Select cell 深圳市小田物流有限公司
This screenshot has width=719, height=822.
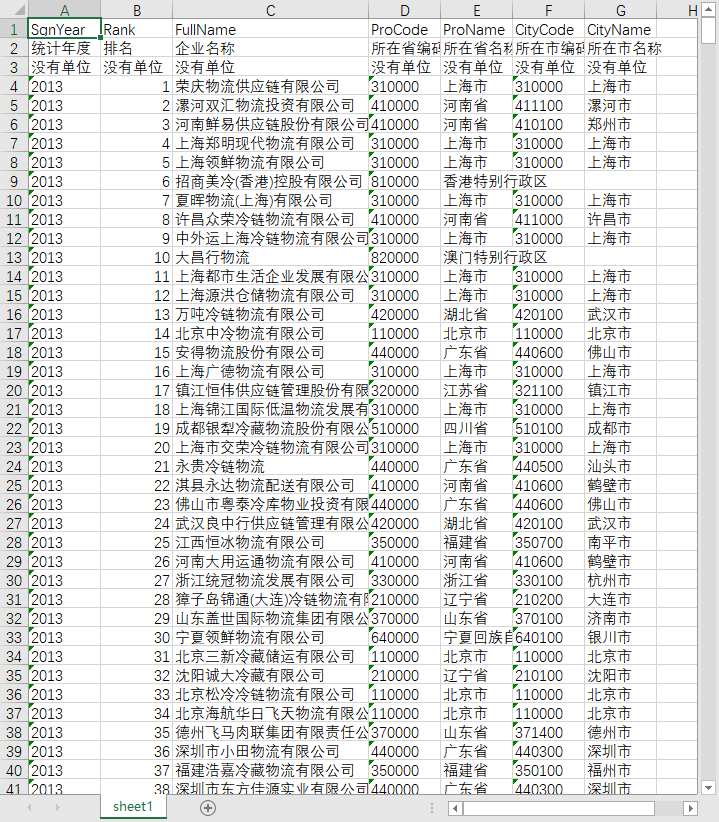pos(270,751)
